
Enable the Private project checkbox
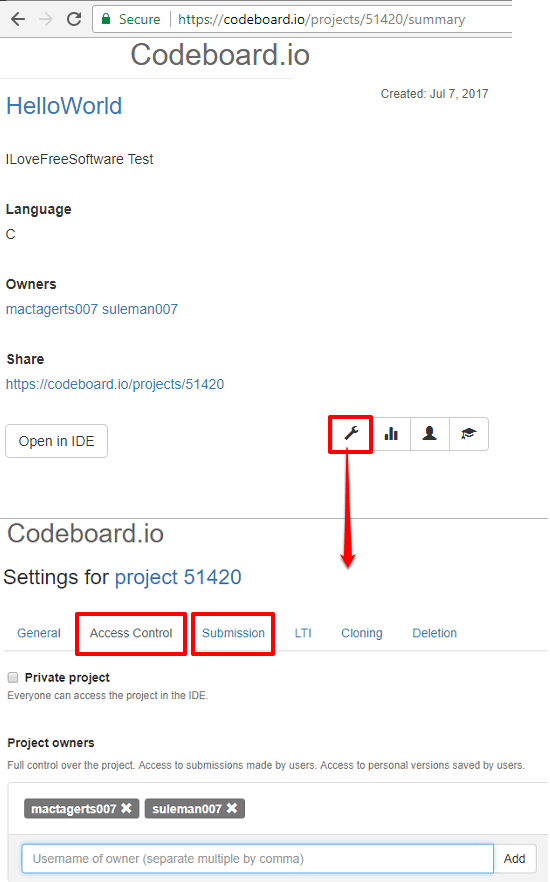13,677
